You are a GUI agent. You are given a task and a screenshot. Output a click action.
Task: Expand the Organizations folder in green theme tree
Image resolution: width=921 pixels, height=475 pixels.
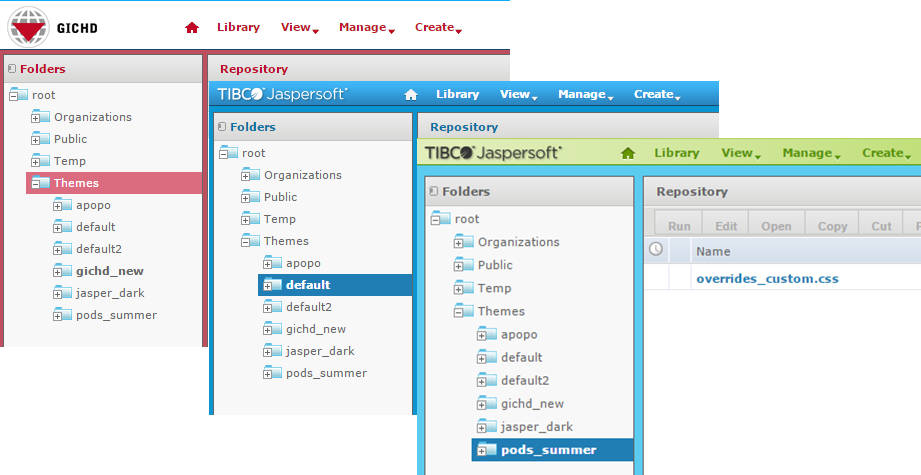pyautogui.click(x=459, y=242)
